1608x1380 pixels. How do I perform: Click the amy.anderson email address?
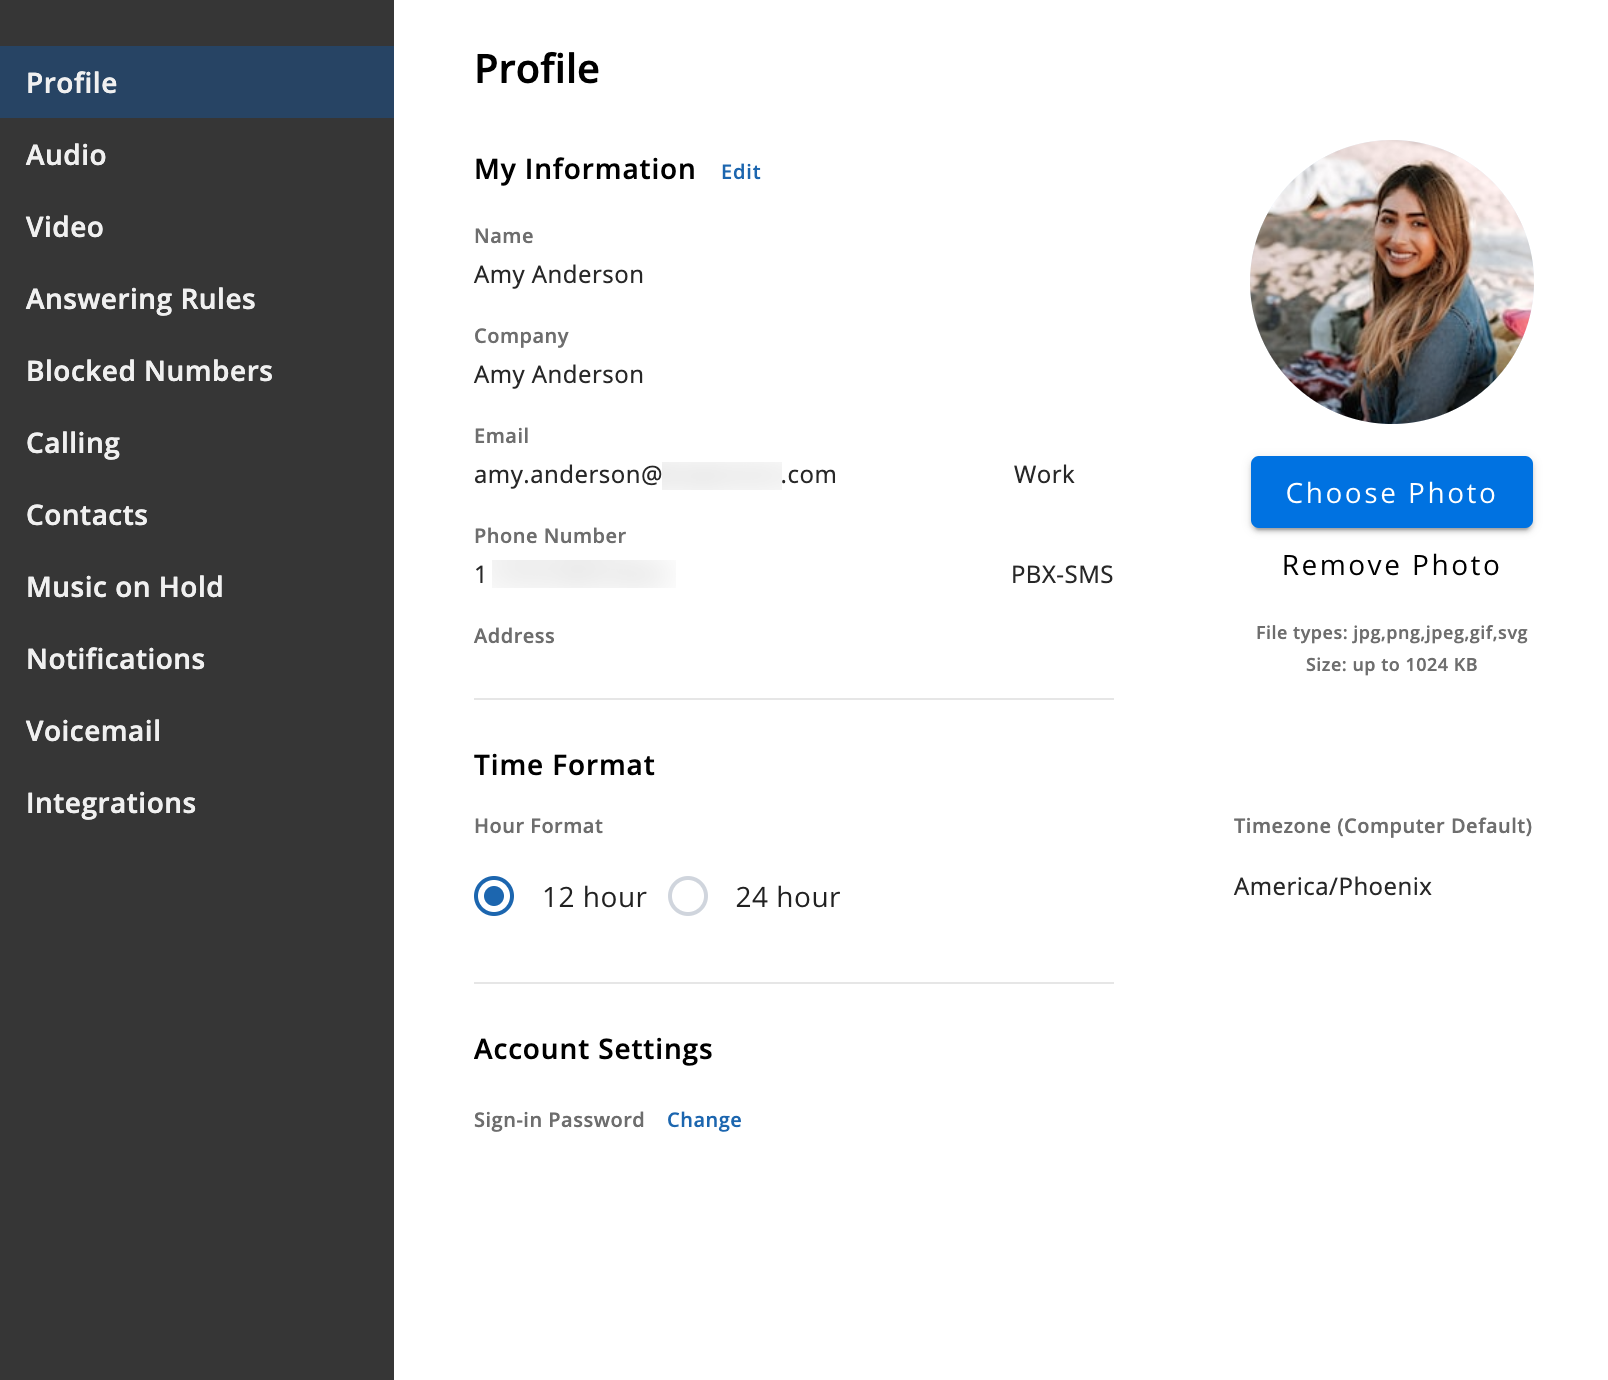click(x=655, y=475)
